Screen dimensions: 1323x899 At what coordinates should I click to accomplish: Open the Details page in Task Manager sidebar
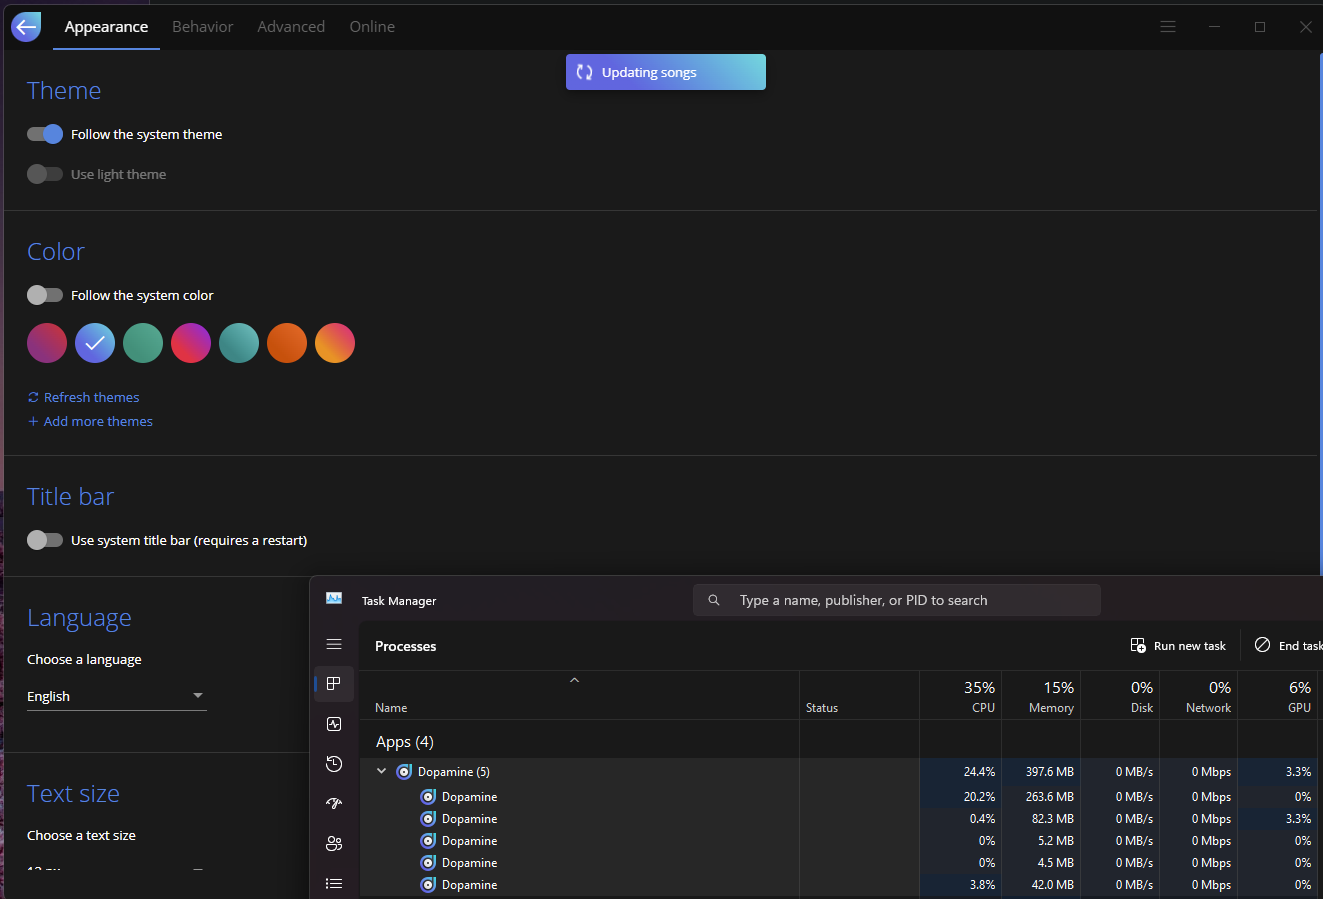pos(334,883)
